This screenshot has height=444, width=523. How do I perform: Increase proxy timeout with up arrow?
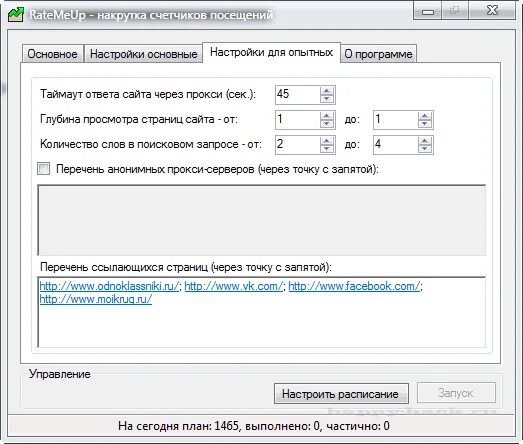tap(327, 91)
